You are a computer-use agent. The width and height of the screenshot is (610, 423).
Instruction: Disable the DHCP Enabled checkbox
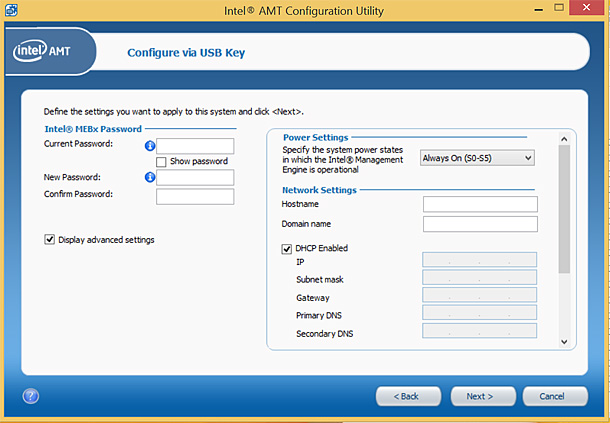pyautogui.click(x=288, y=248)
